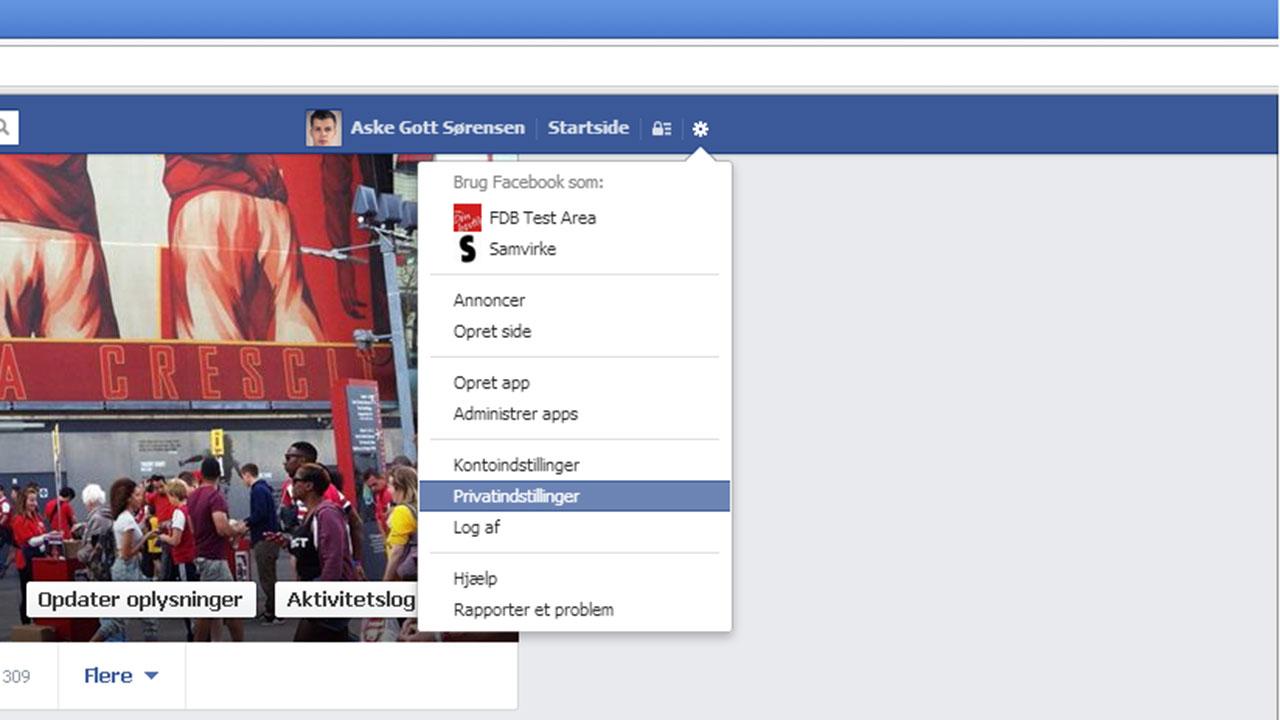Click the Aske Gott Sørensen profile picture
Viewport: 1280px width, 720px height.
(324, 128)
